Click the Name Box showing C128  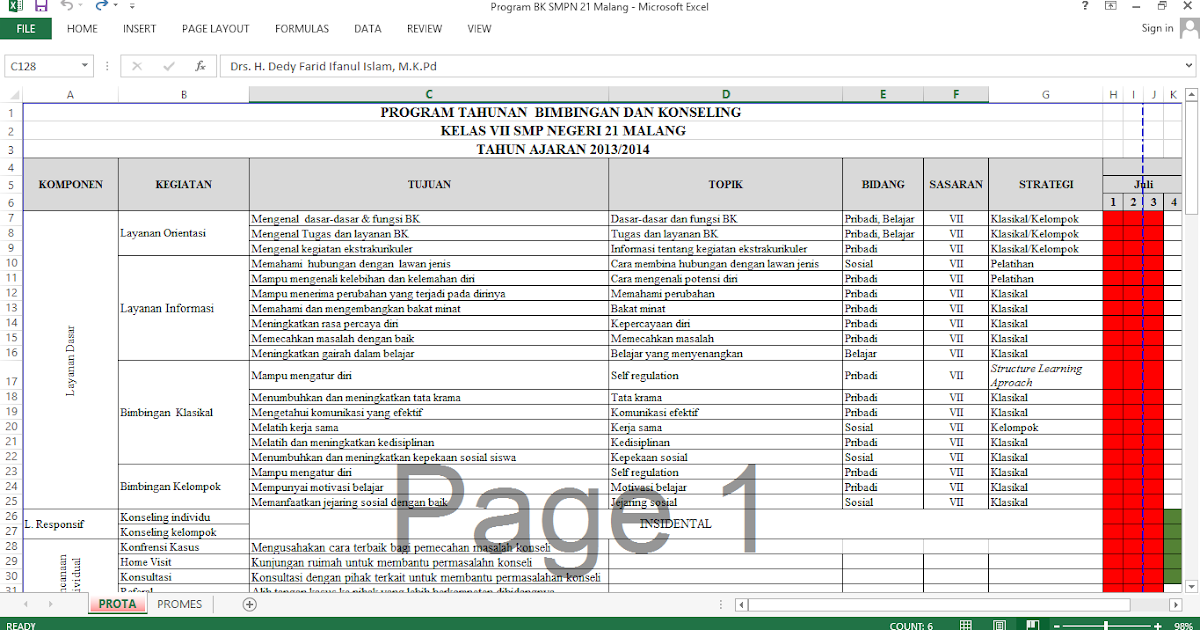tap(41, 67)
